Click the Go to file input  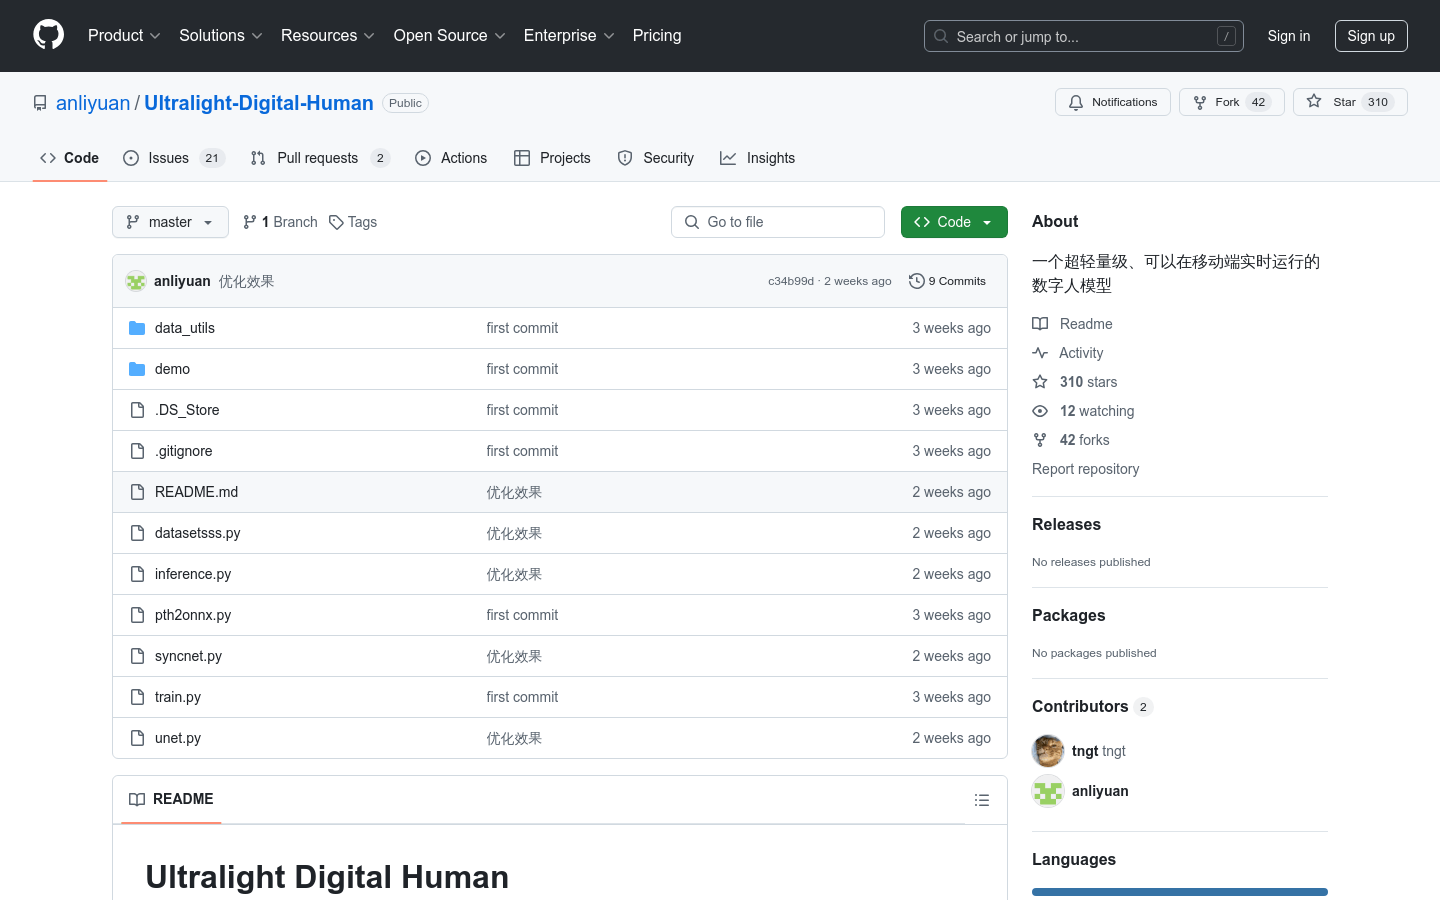778,222
